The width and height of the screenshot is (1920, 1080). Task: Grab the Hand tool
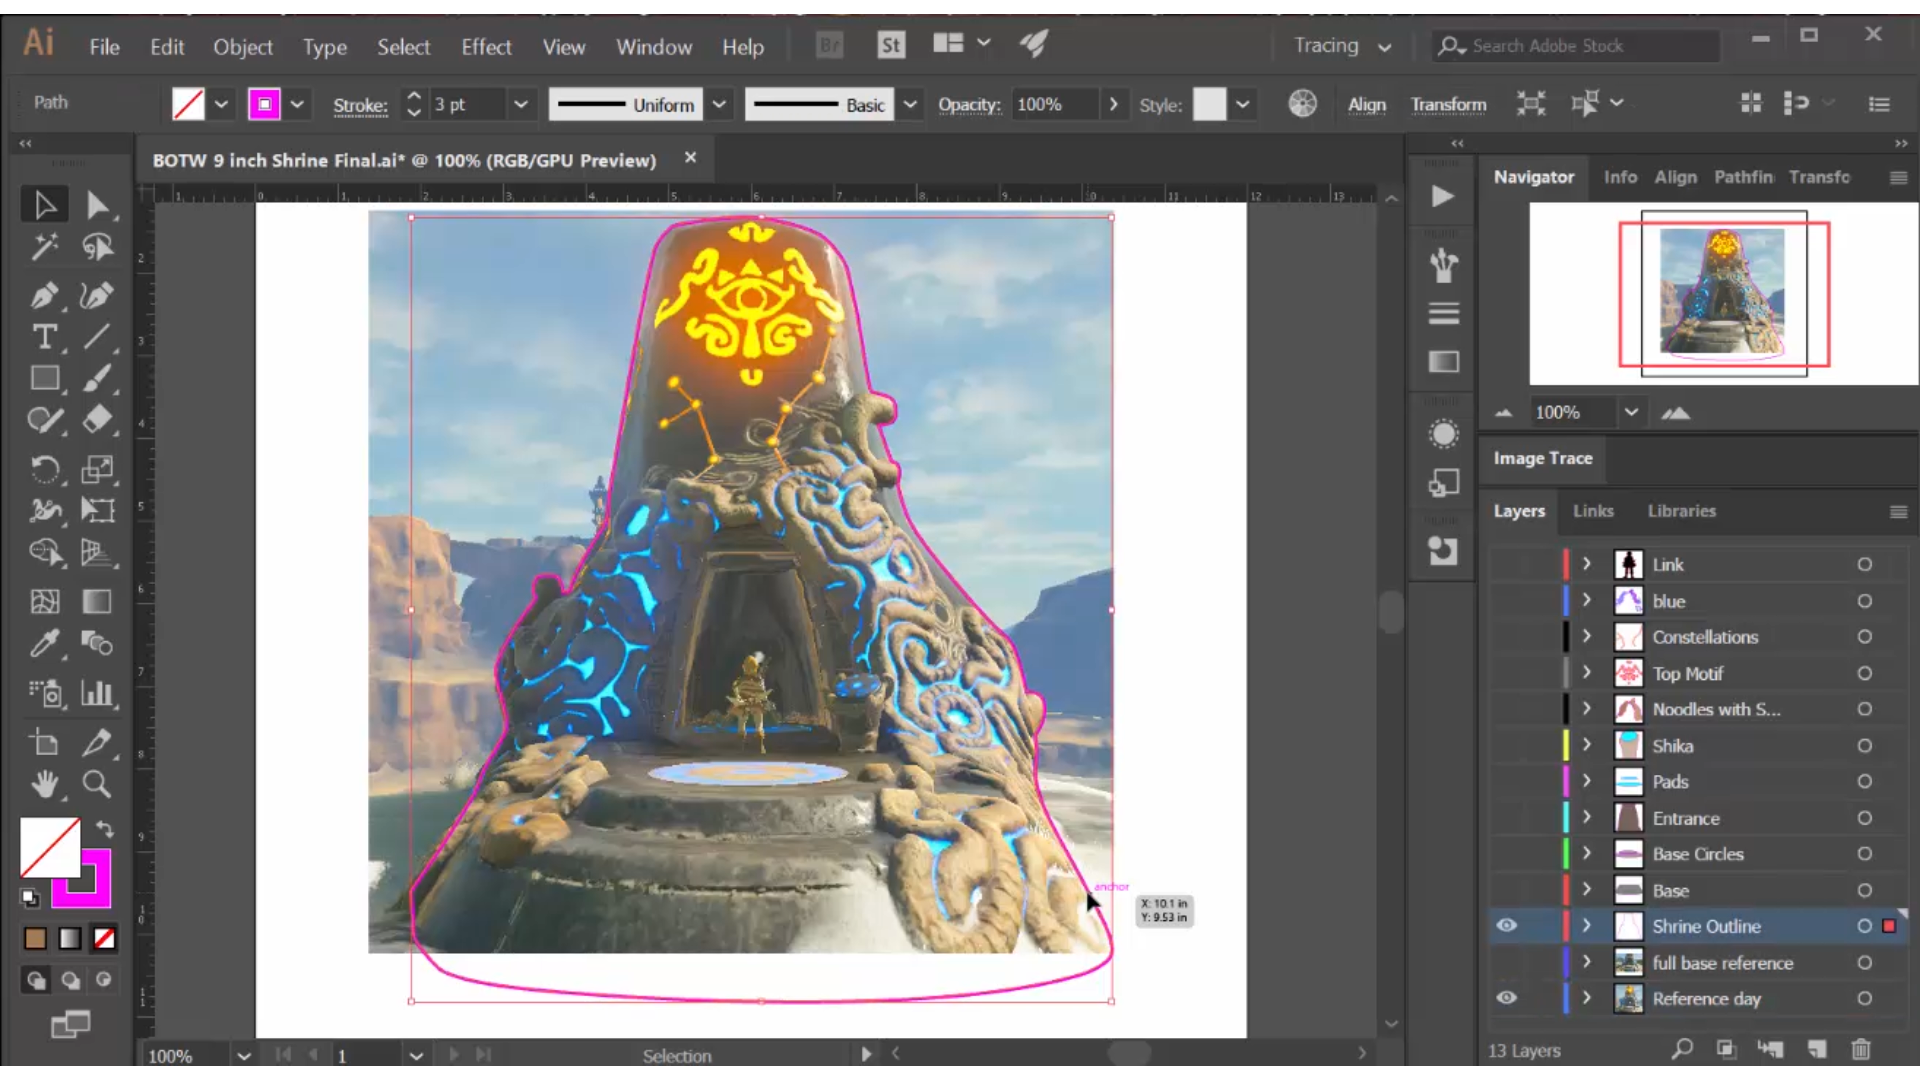pos(44,785)
